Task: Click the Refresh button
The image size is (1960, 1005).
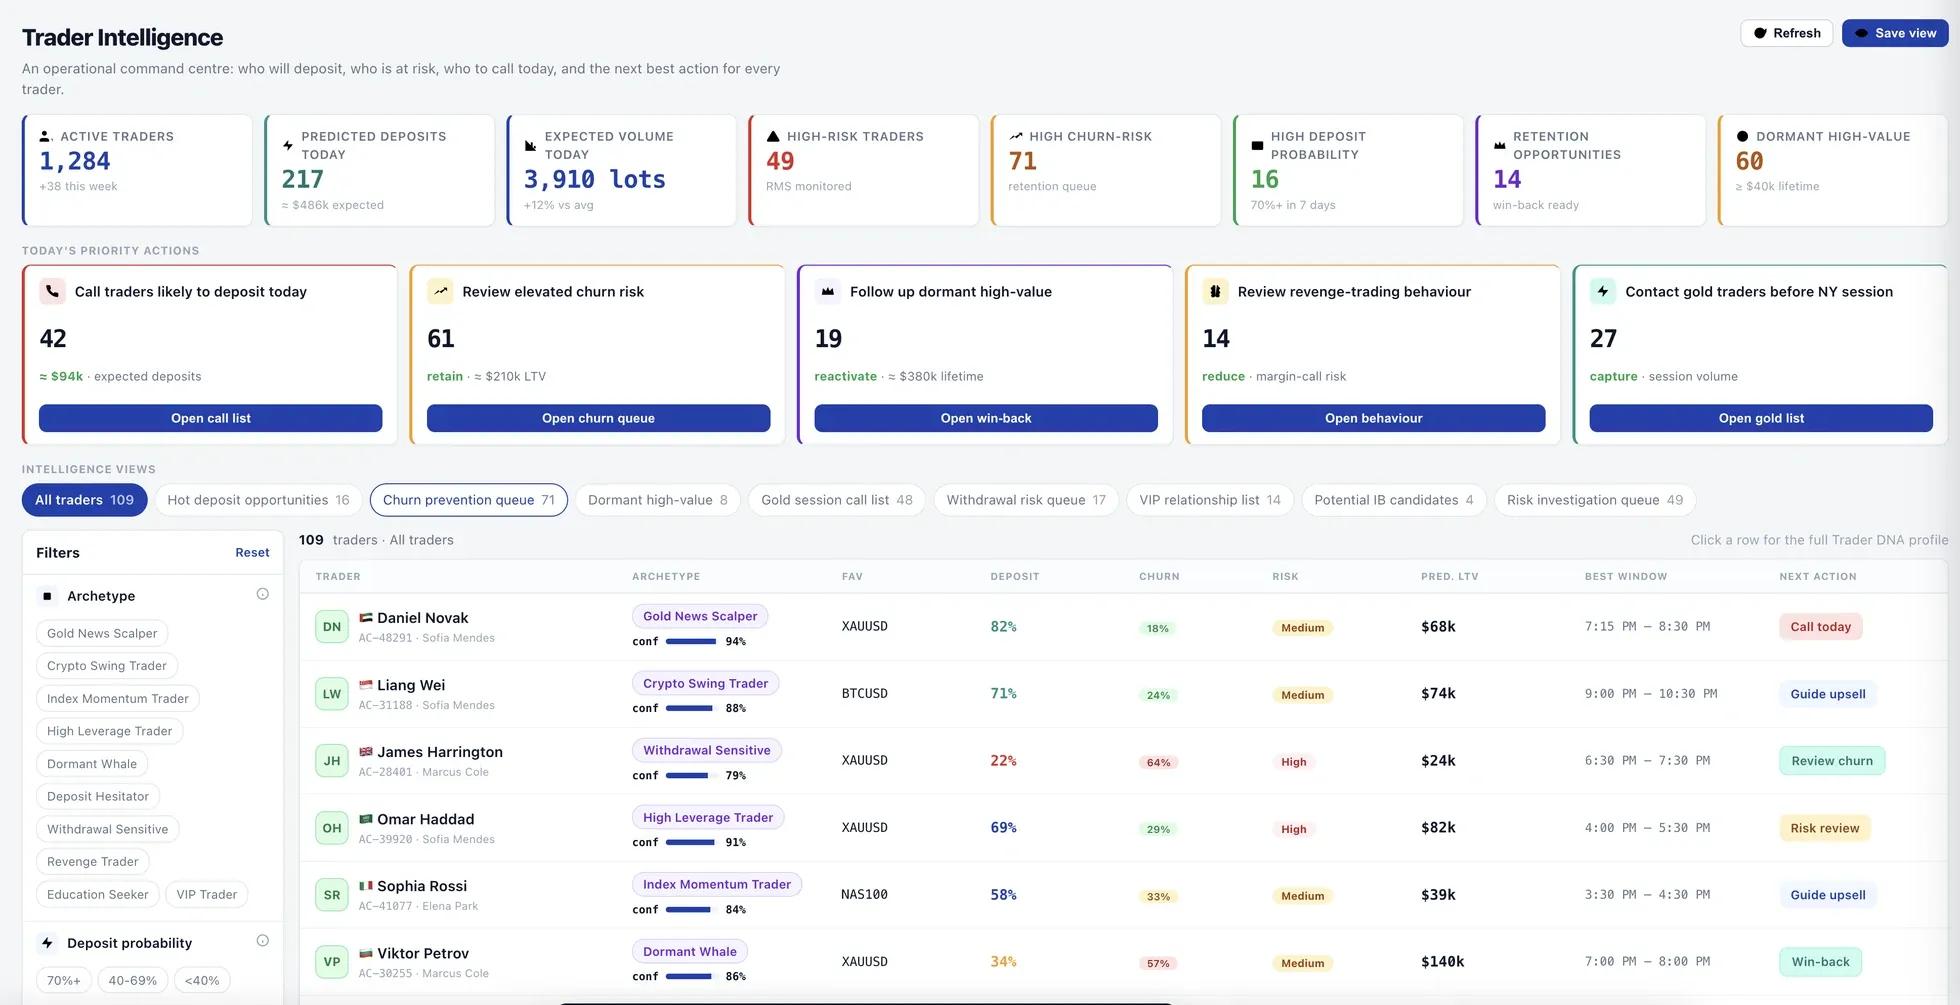Action: (1787, 33)
